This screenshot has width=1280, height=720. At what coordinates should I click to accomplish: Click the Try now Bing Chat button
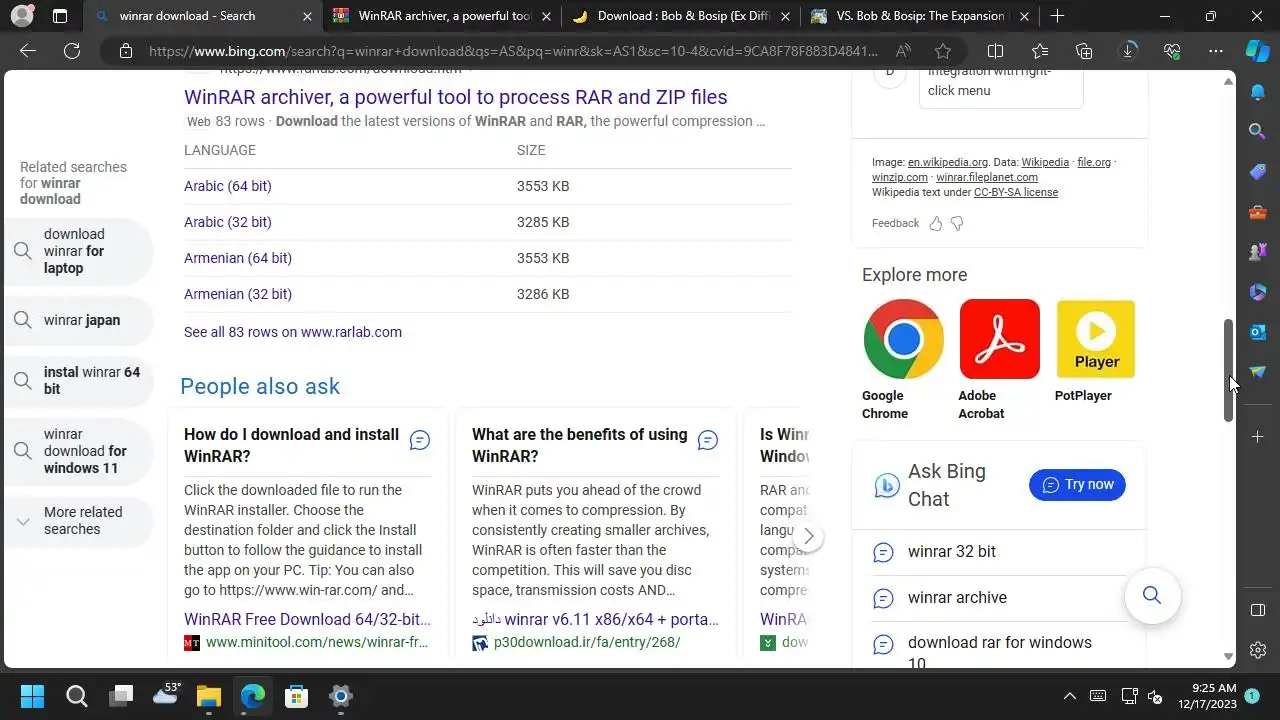pyautogui.click(x=1077, y=485)
